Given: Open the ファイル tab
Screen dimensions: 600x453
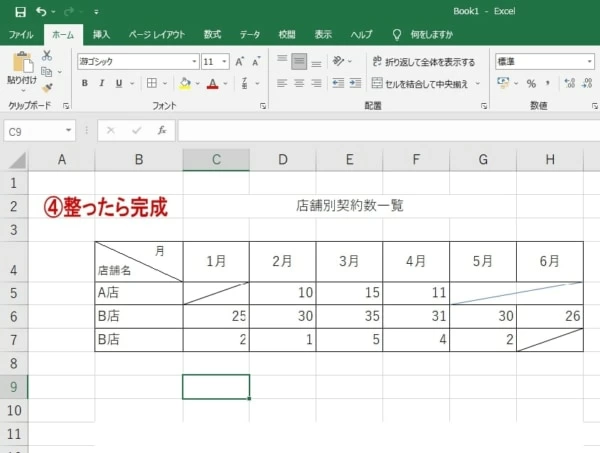Looking at the screenshot, I should [21, 35].
